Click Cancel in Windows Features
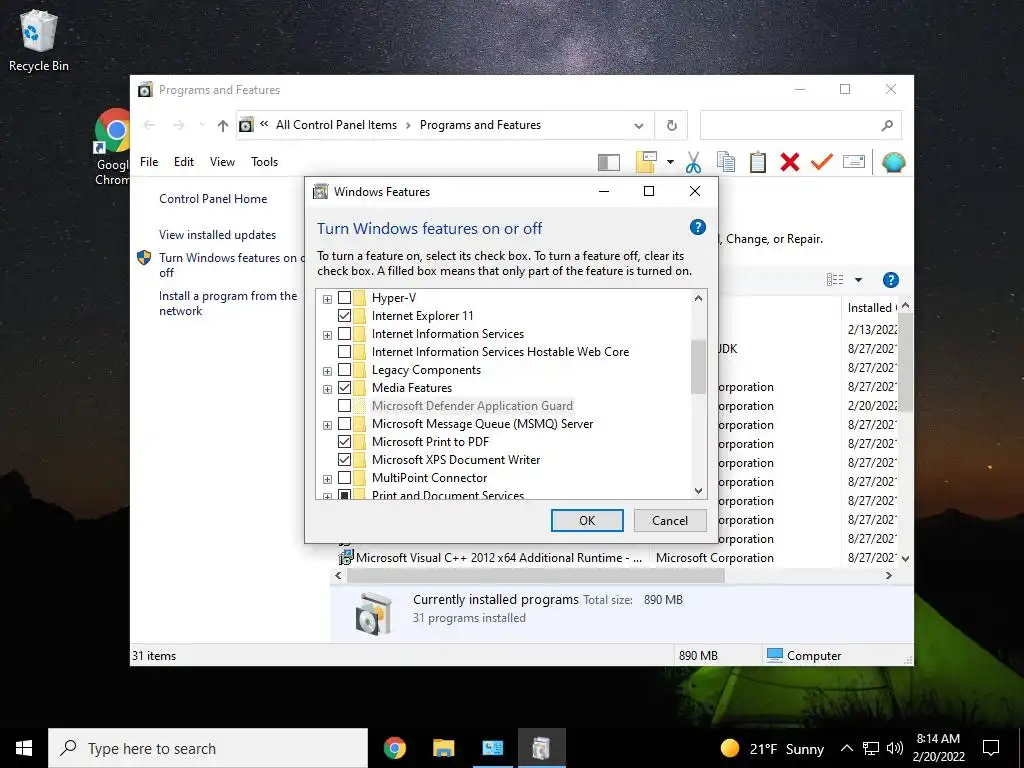Screen dimensions: 1024x768 tap(670, 520)
